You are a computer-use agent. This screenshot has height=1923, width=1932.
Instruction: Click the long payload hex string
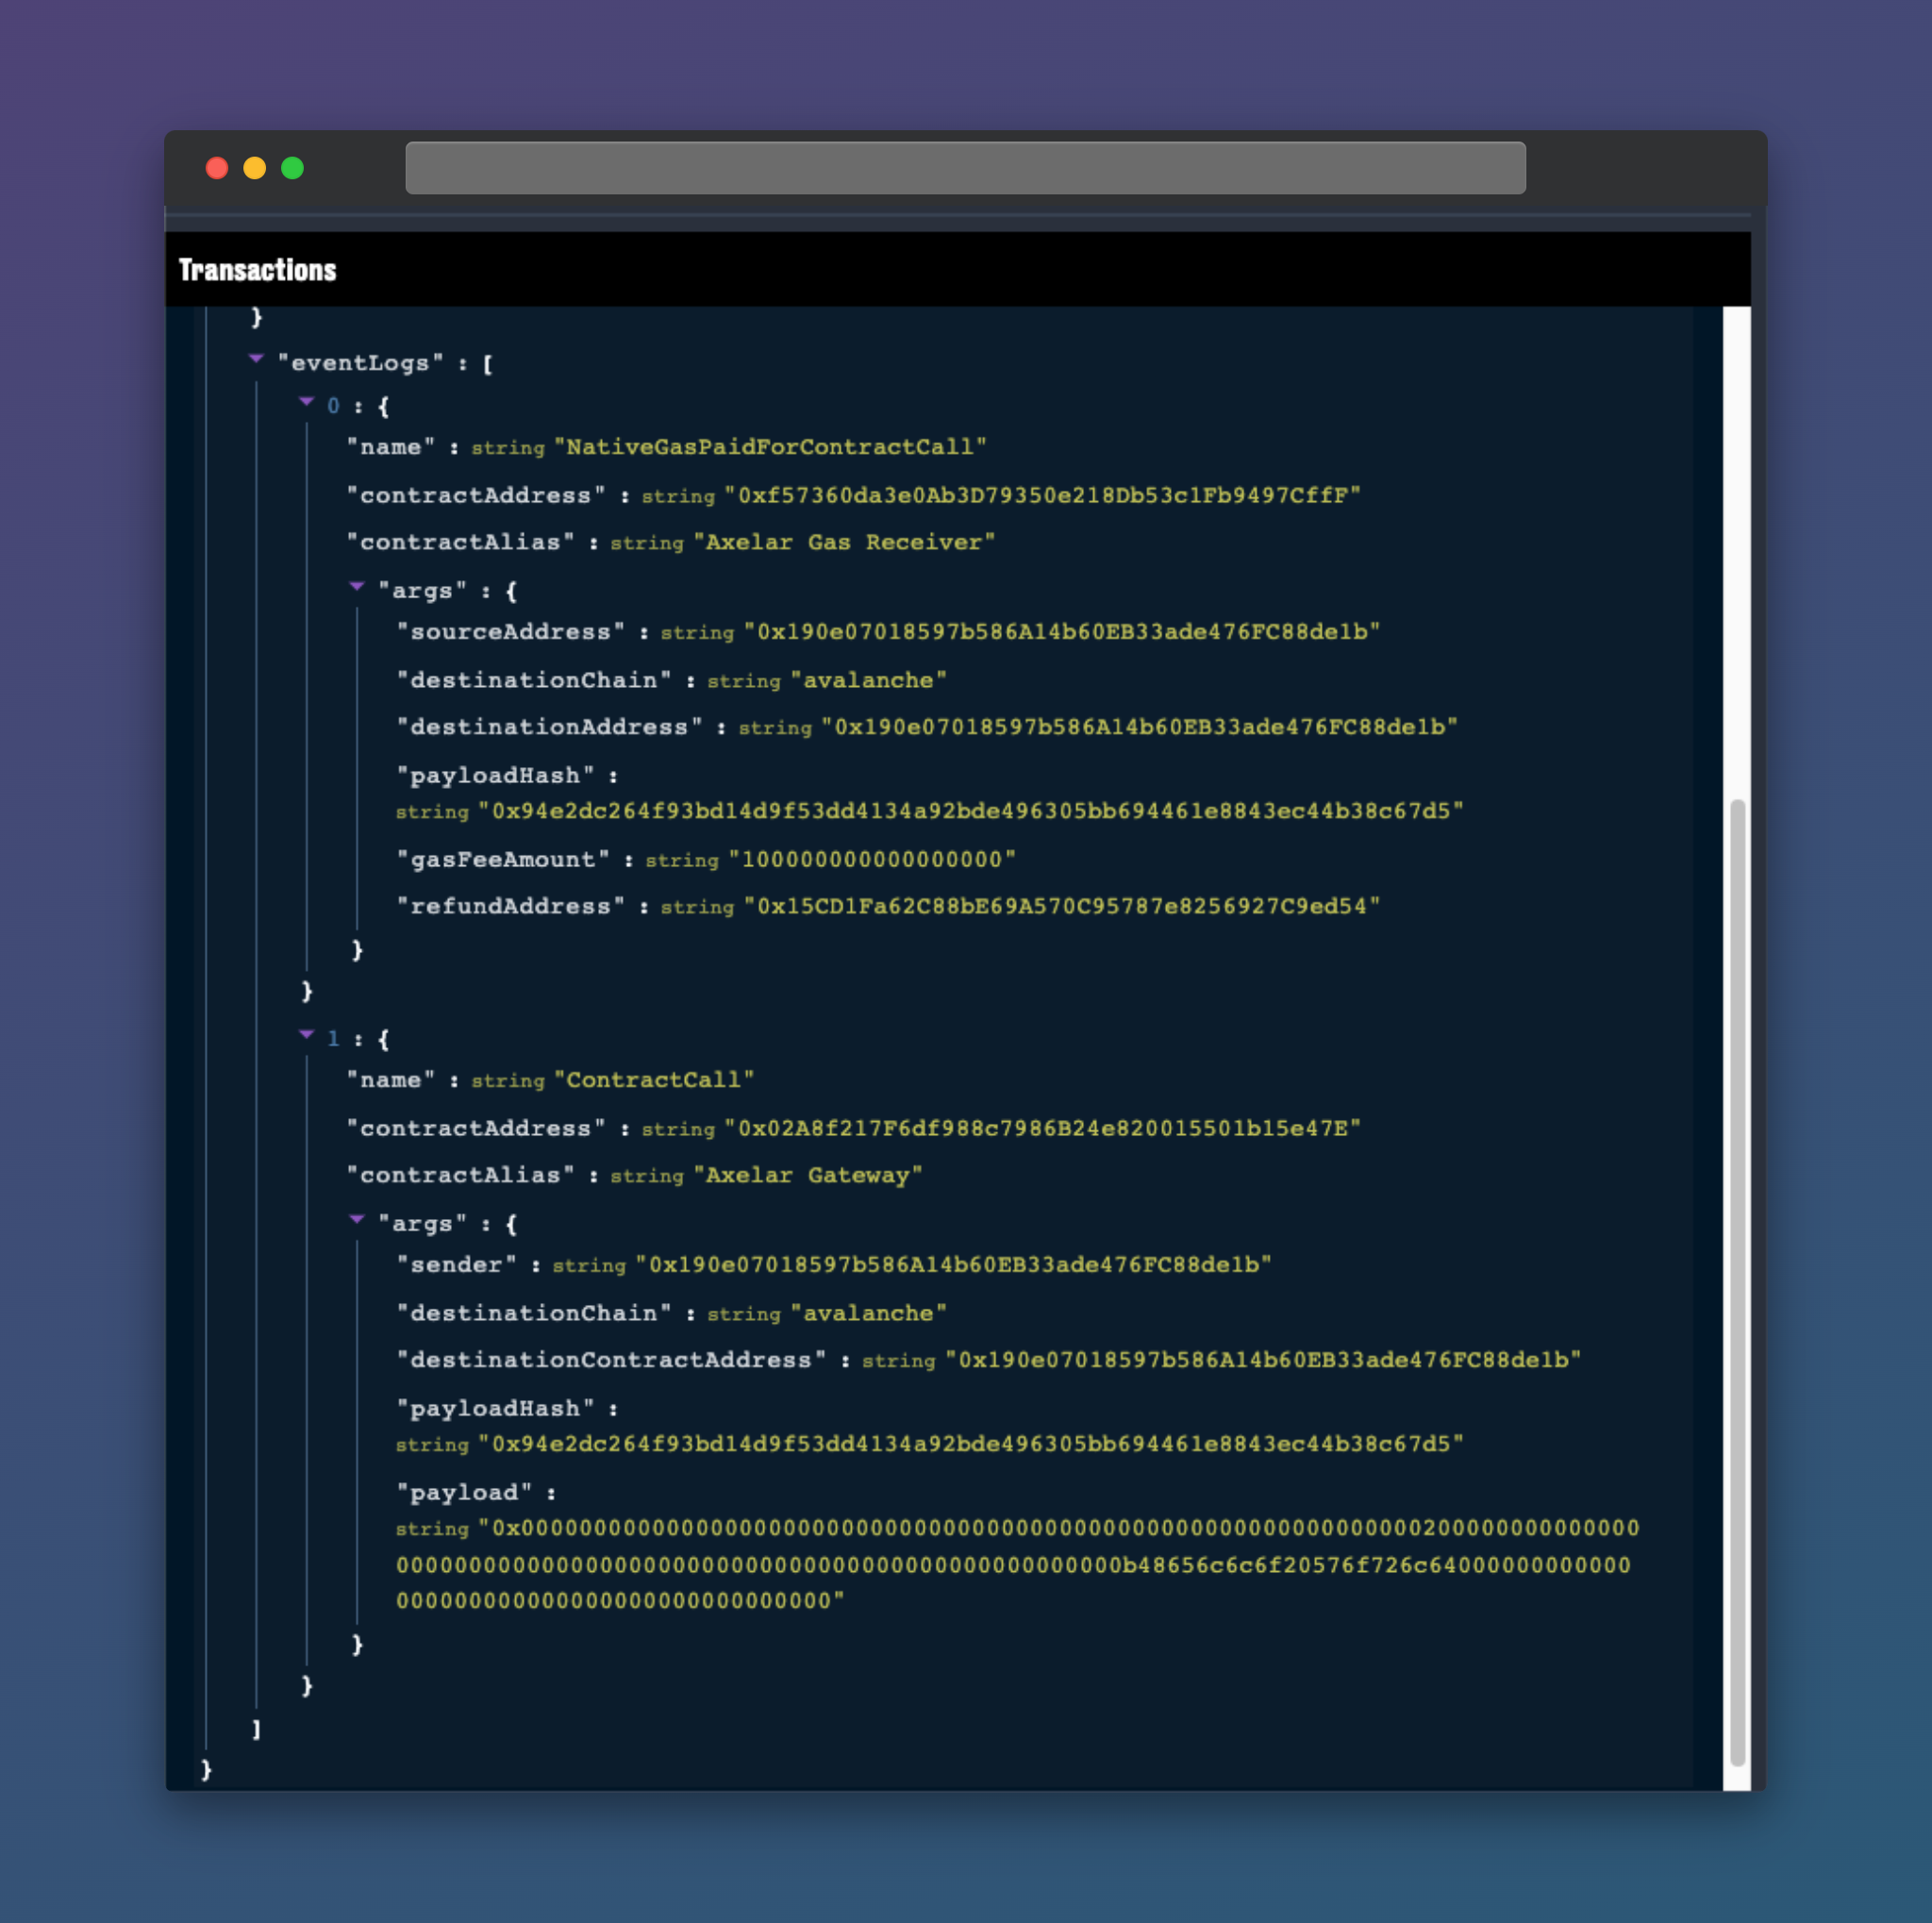(1015, 1565)
